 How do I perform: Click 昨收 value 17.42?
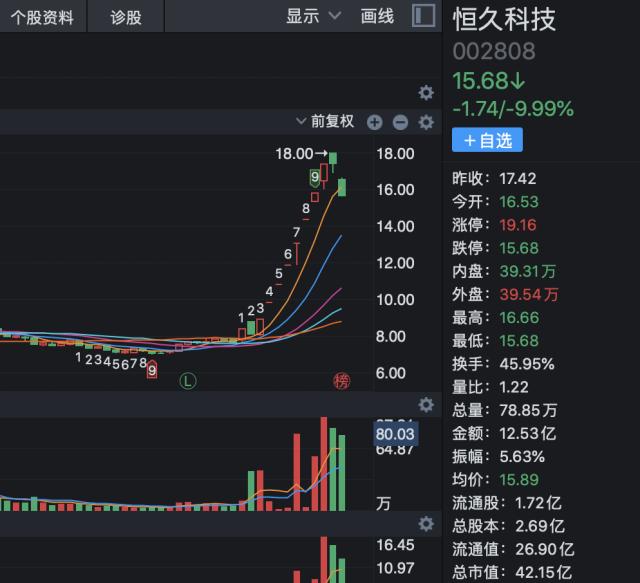(518, 178)
